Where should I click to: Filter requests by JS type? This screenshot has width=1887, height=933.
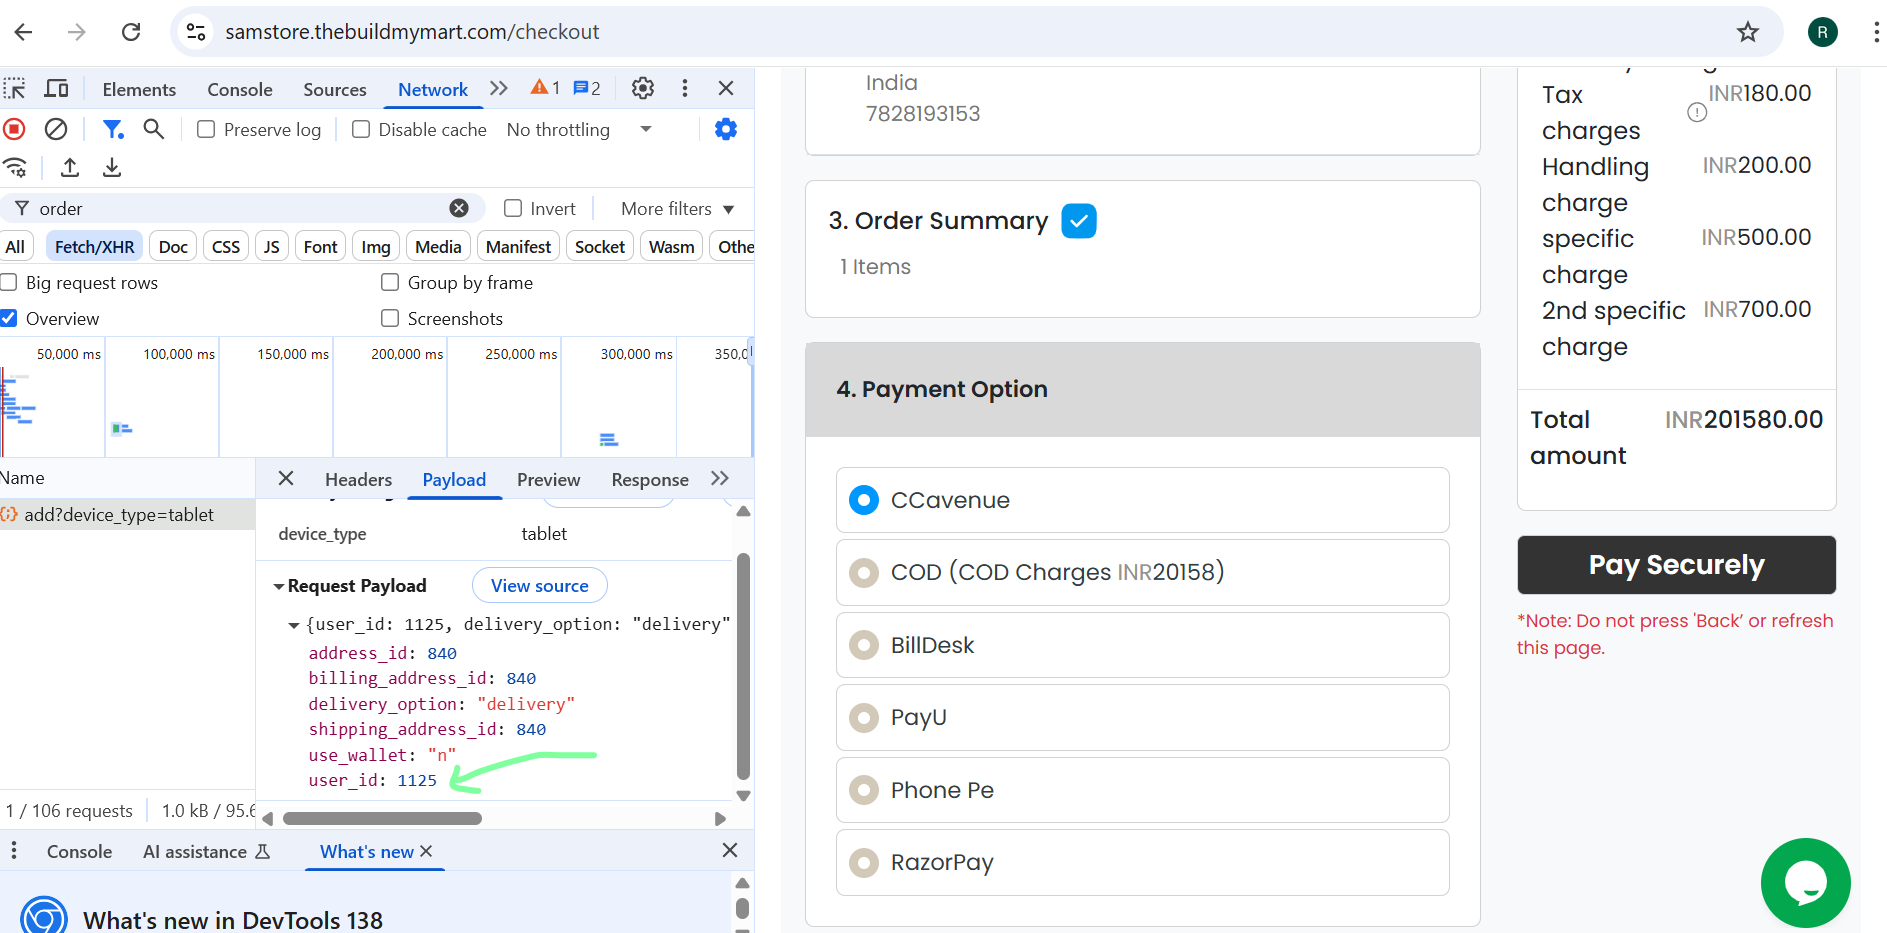point(271,246)
